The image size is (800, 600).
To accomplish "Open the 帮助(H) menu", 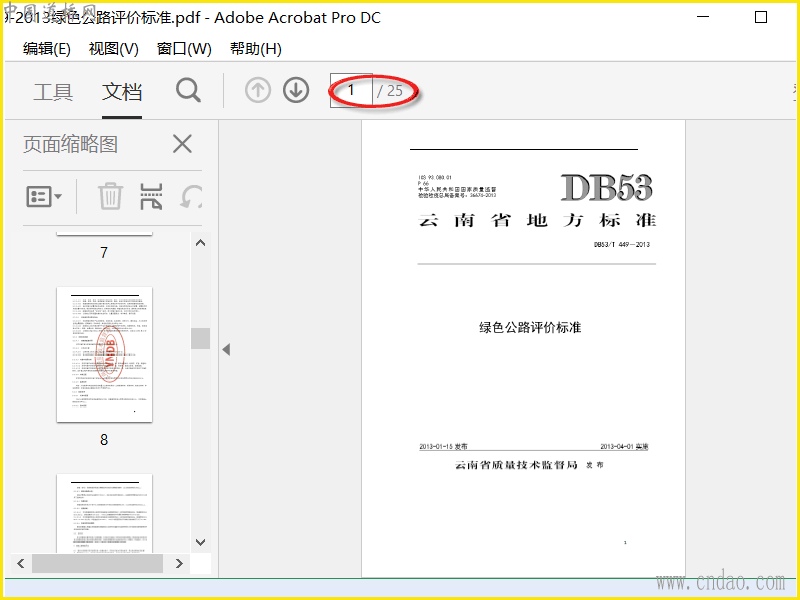I will 256,49.
